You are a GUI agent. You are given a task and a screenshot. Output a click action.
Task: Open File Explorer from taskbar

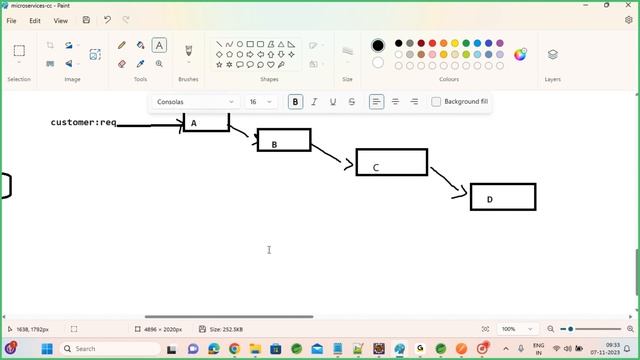coord(256,349)
